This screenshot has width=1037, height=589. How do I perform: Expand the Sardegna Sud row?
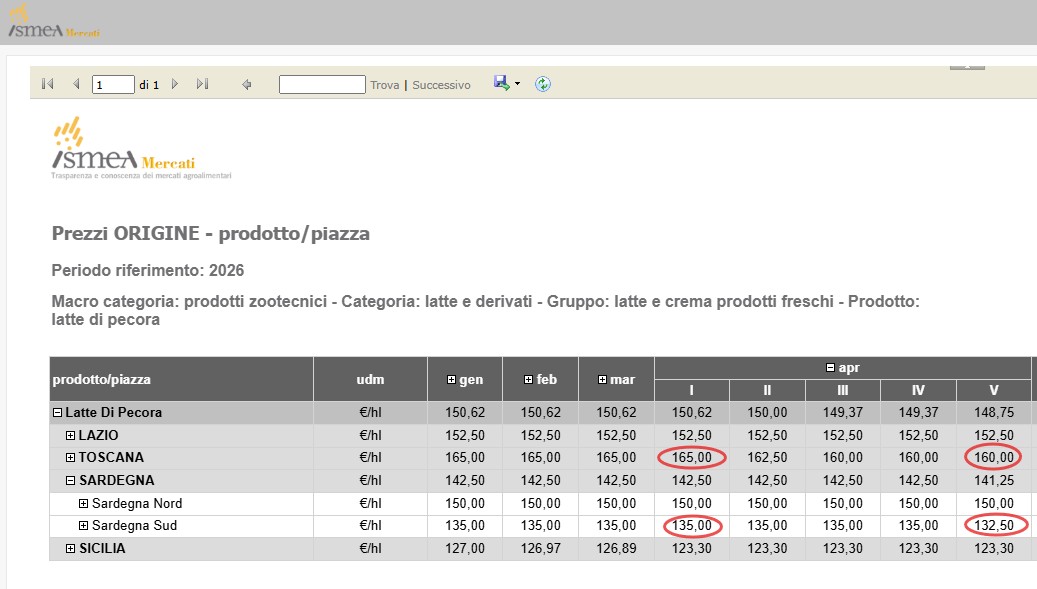click(x=83, y=526)
